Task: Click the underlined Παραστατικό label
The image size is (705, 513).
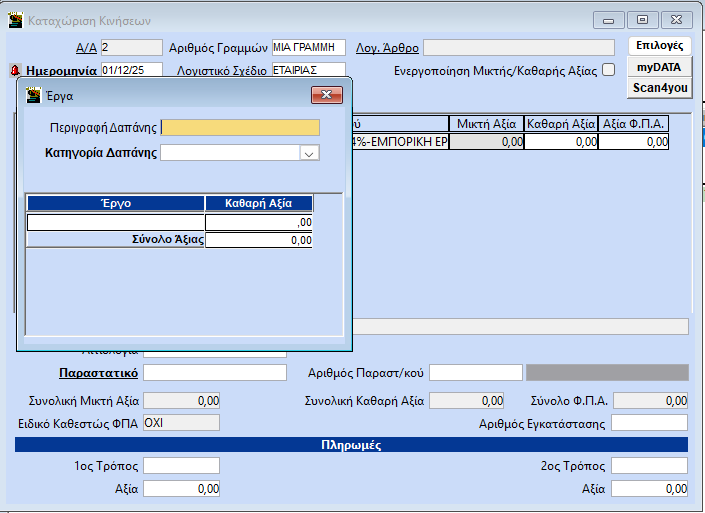Action: [x=98, y=373]
